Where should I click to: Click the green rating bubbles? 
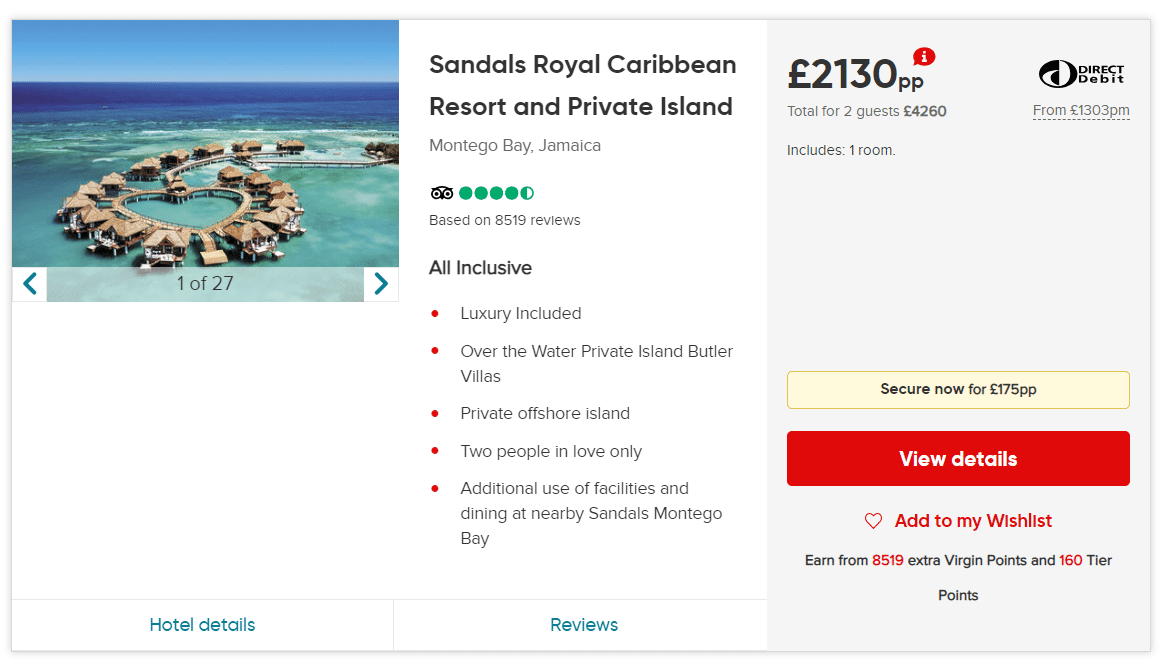(x=496, y=193)
